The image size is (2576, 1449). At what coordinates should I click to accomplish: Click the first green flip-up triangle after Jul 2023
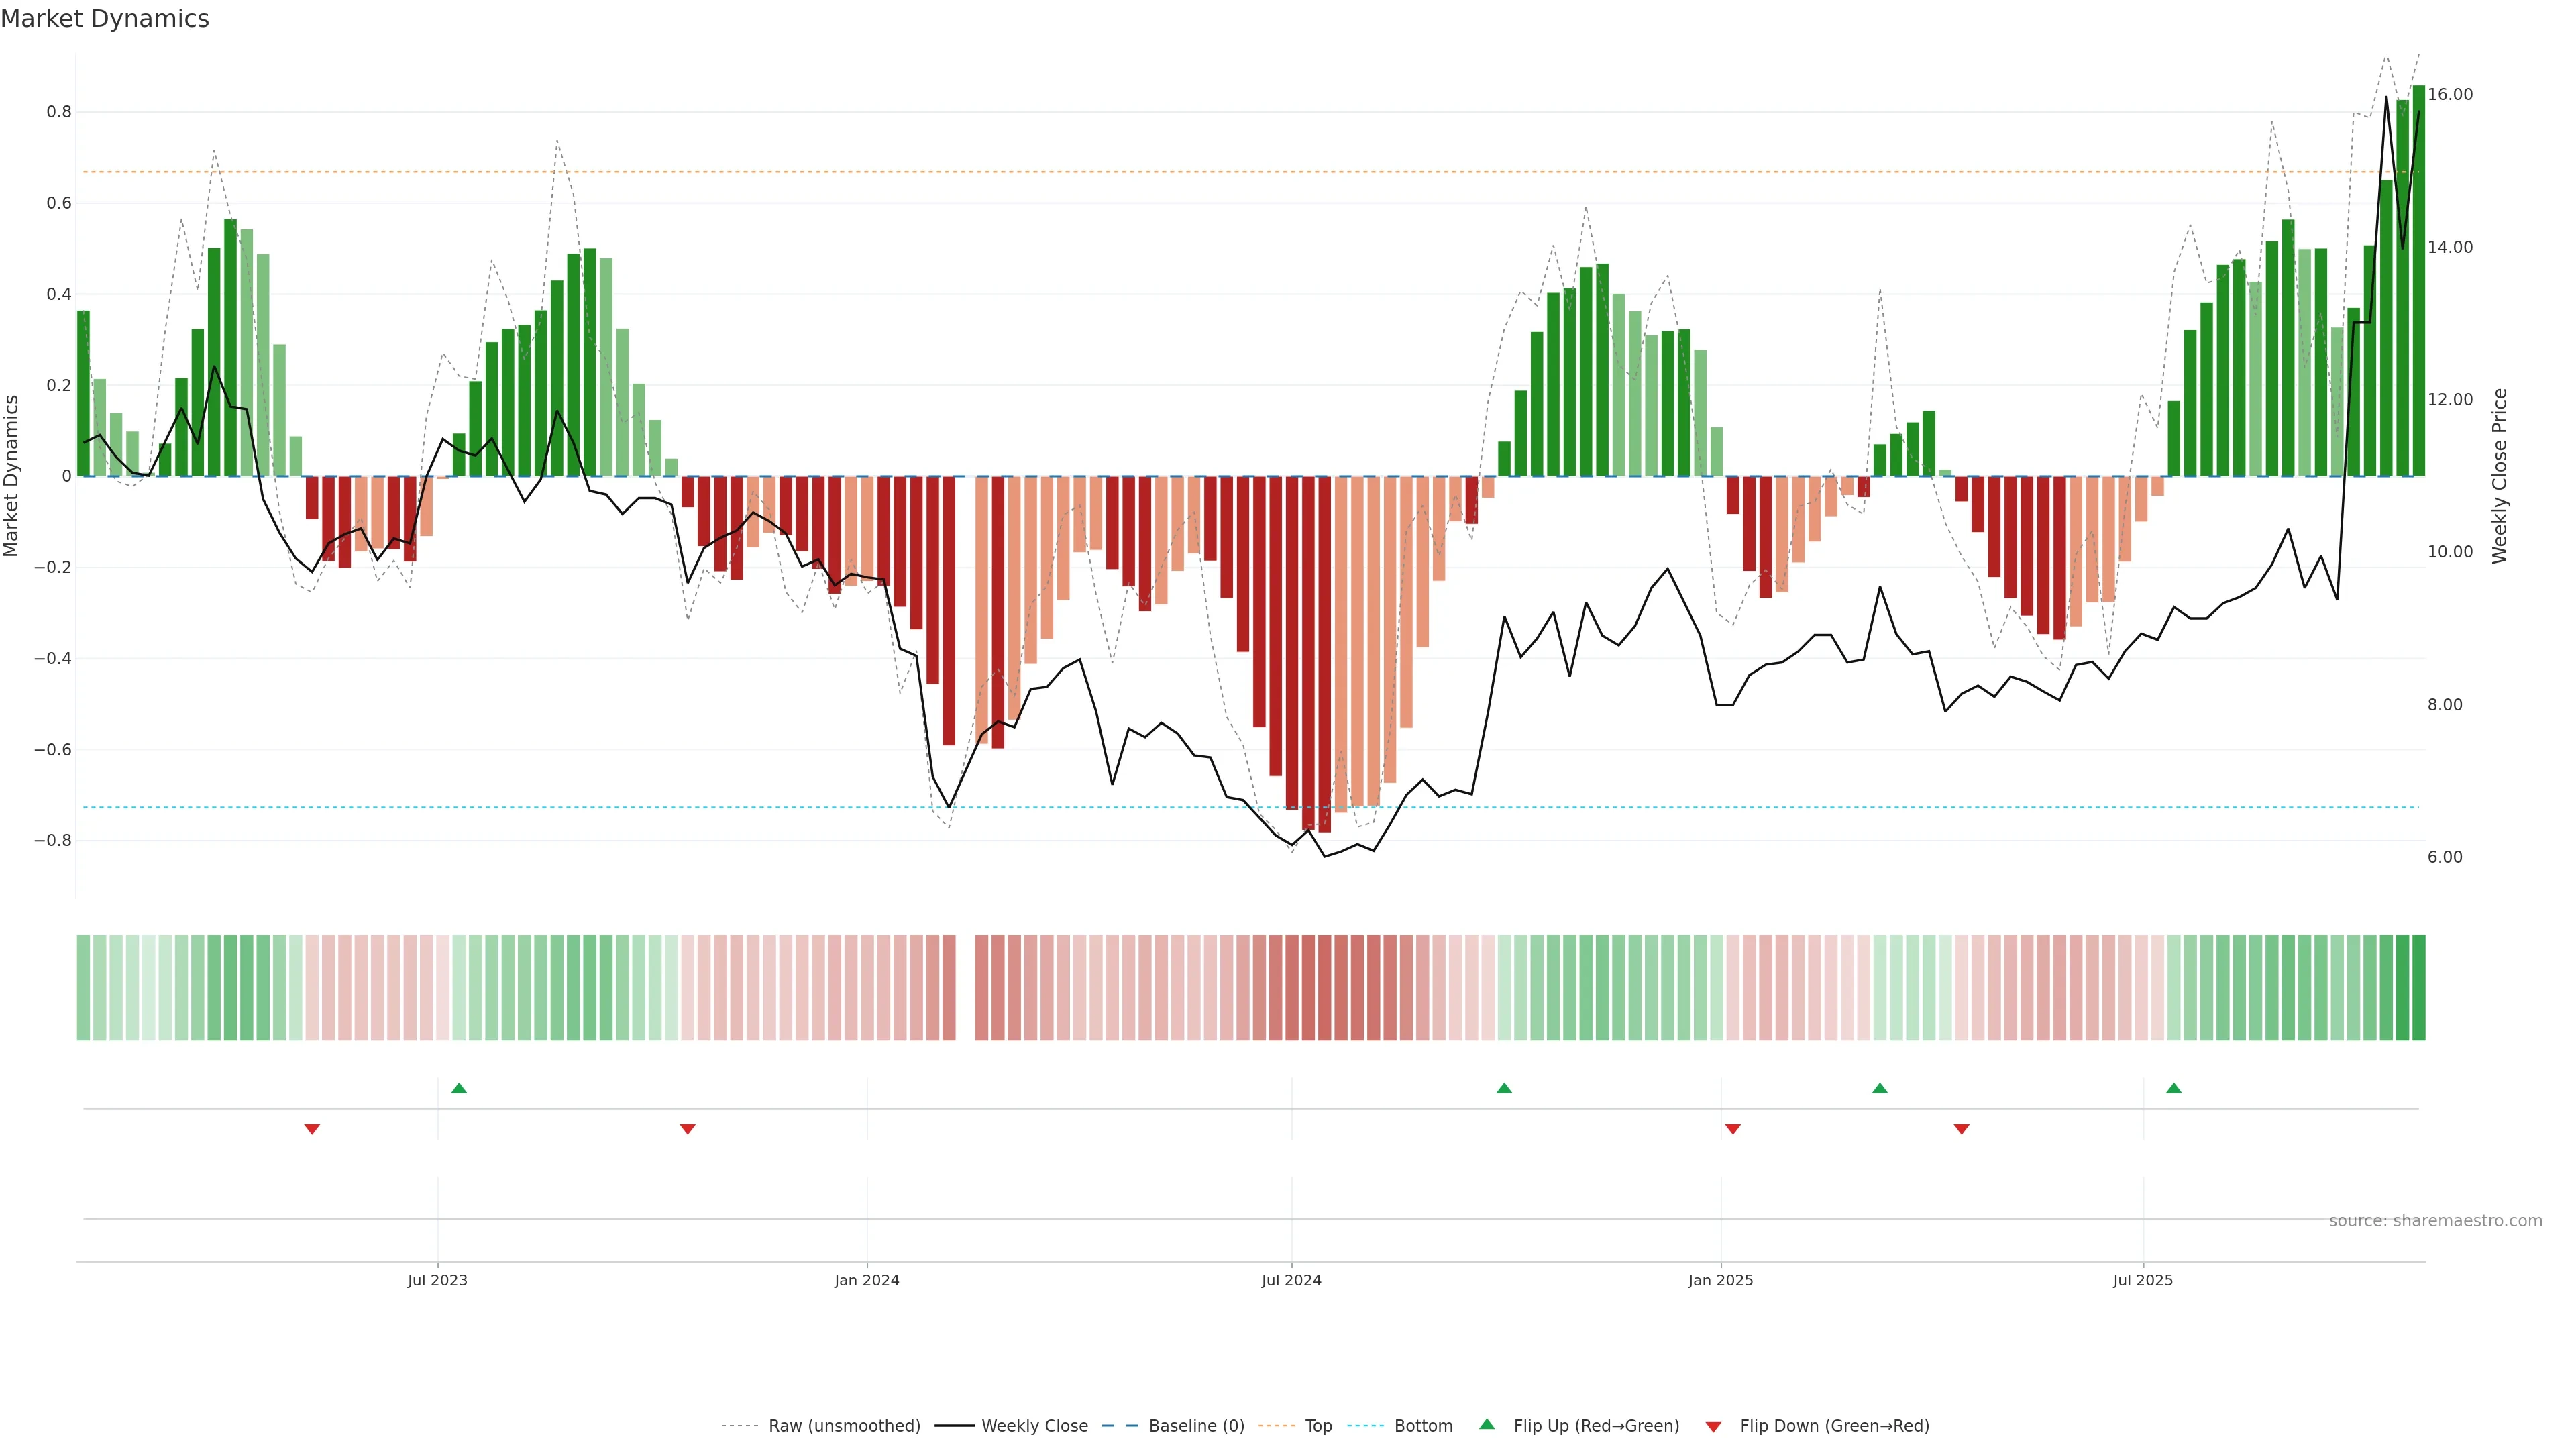point(459,1088)
